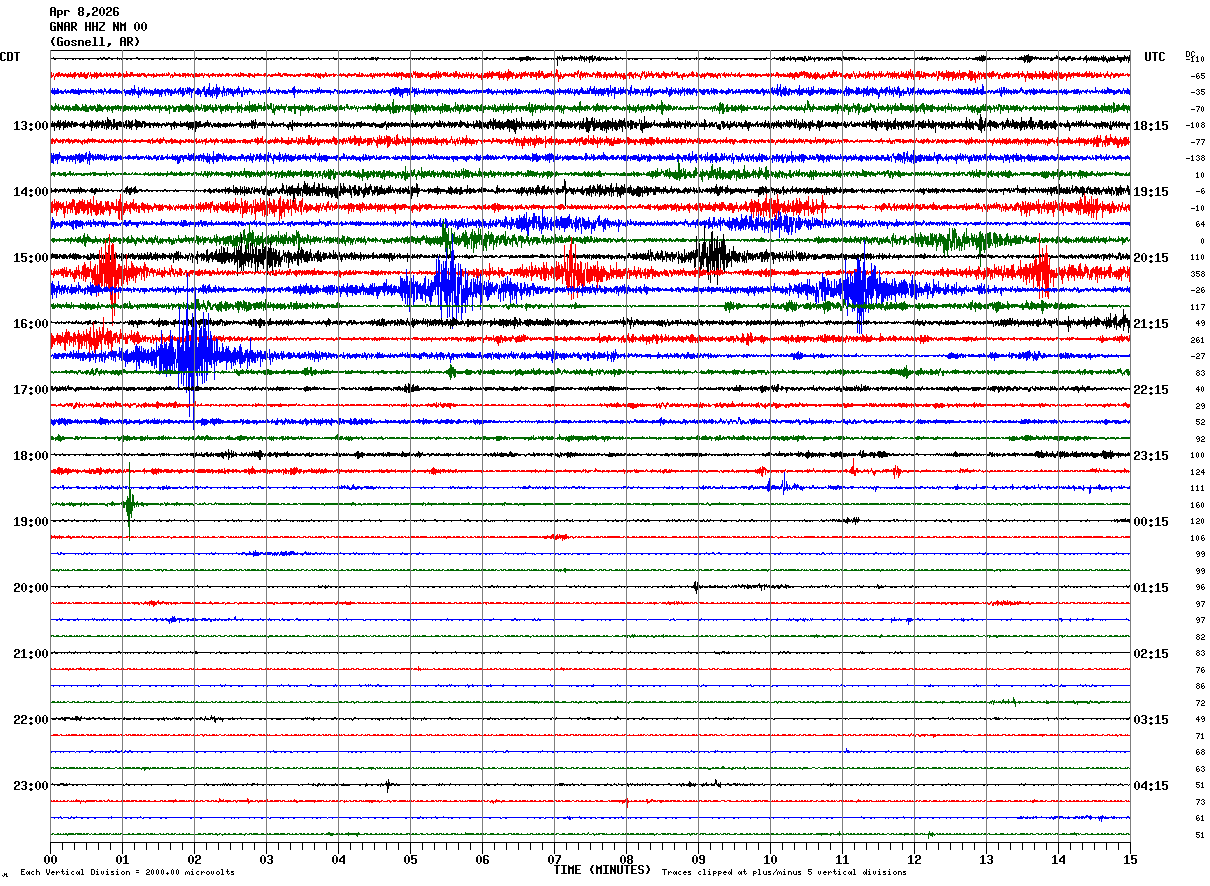
Task: Click the Apr 8, 2026 date header
Action: click(84, 12)
